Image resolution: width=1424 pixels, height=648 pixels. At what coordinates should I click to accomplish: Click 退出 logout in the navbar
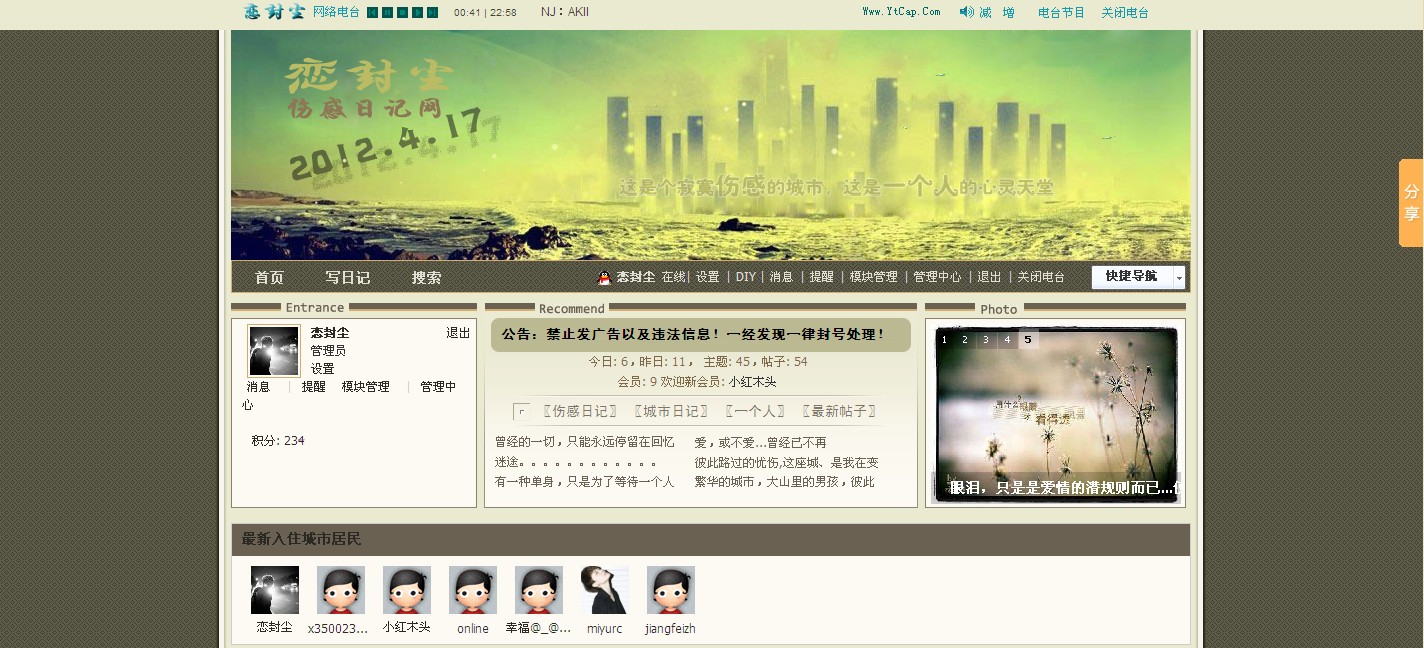pyautogui.click(x=989, y=277)
